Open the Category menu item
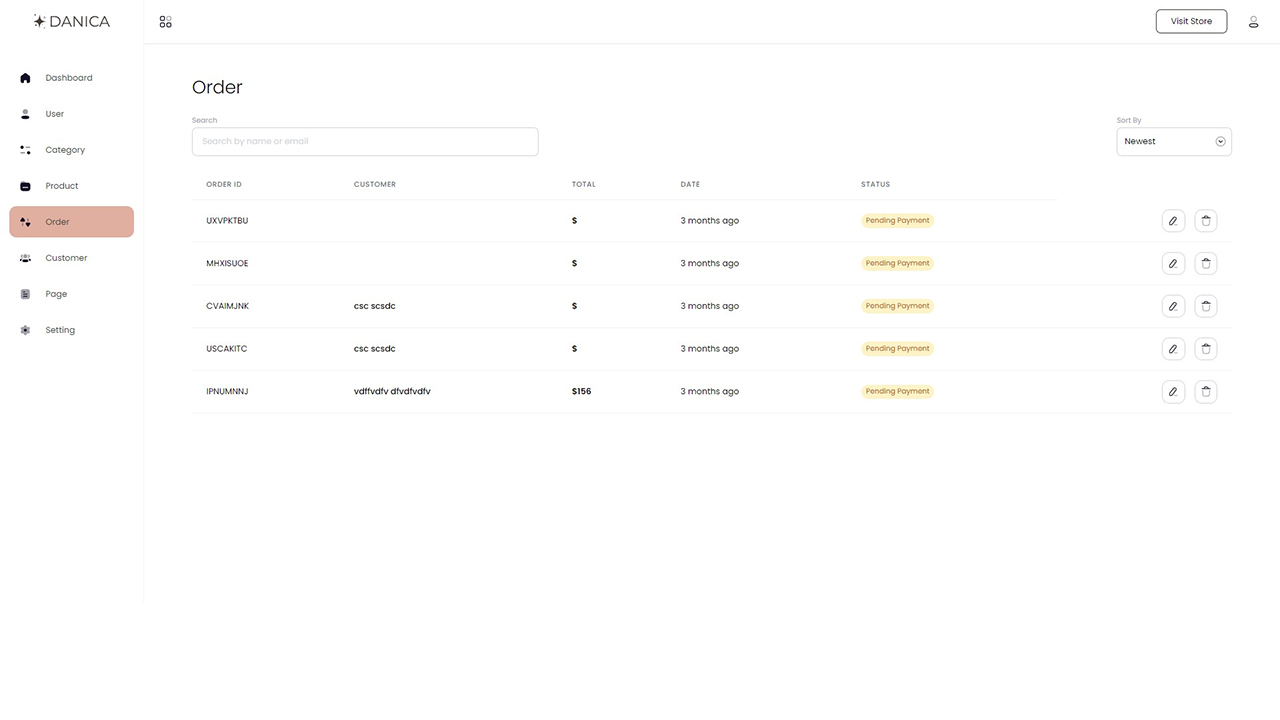The width and height of the screenshot is (1280, 720). point(71,150)
